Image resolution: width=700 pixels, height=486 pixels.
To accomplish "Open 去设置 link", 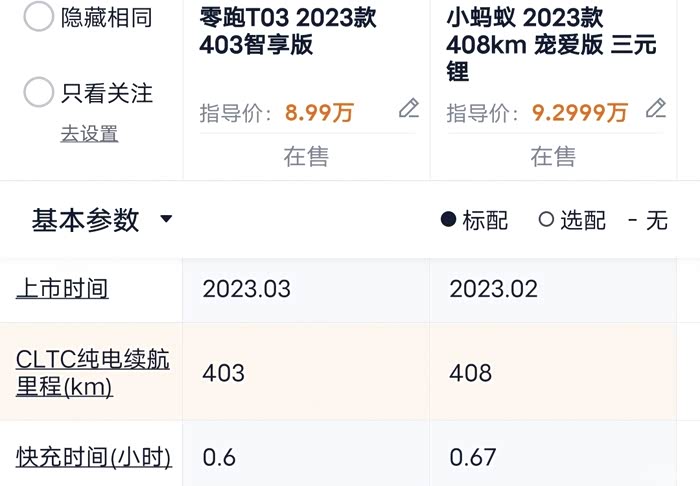I will 89,133.
